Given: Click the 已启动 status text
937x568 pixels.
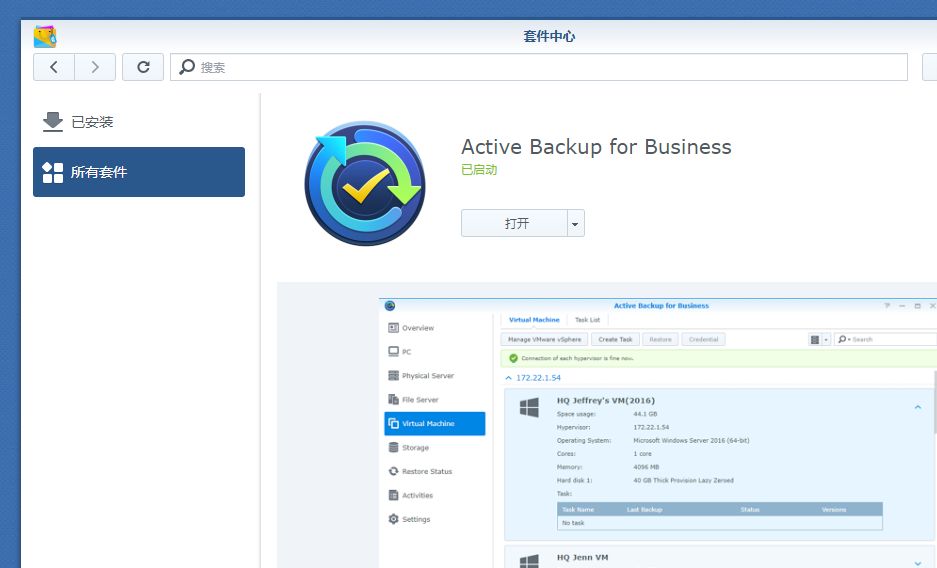Looking at the screenshot, I should coord(479,170).
